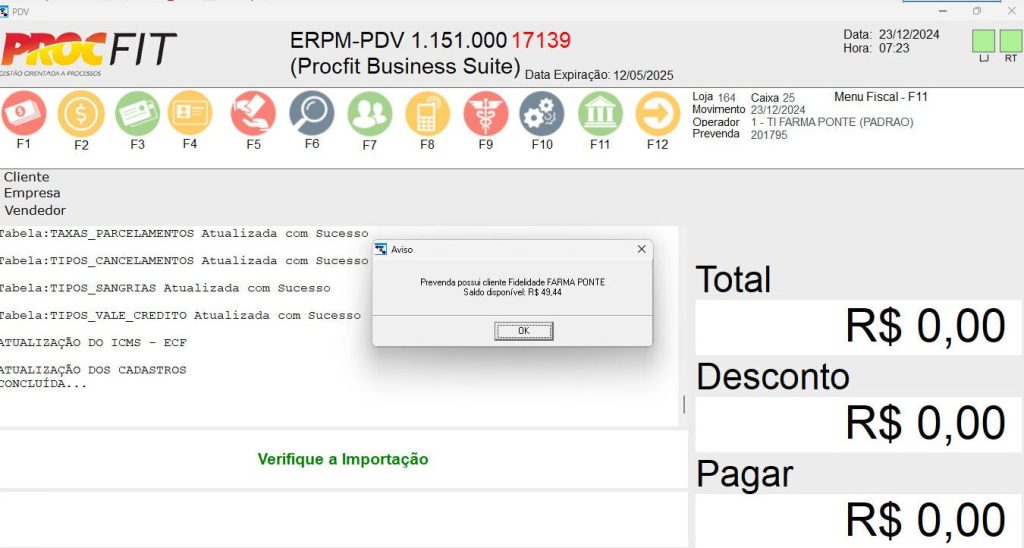Click the F11 bank building icon
1024x548 pixels.
click(x=600, y=114)
